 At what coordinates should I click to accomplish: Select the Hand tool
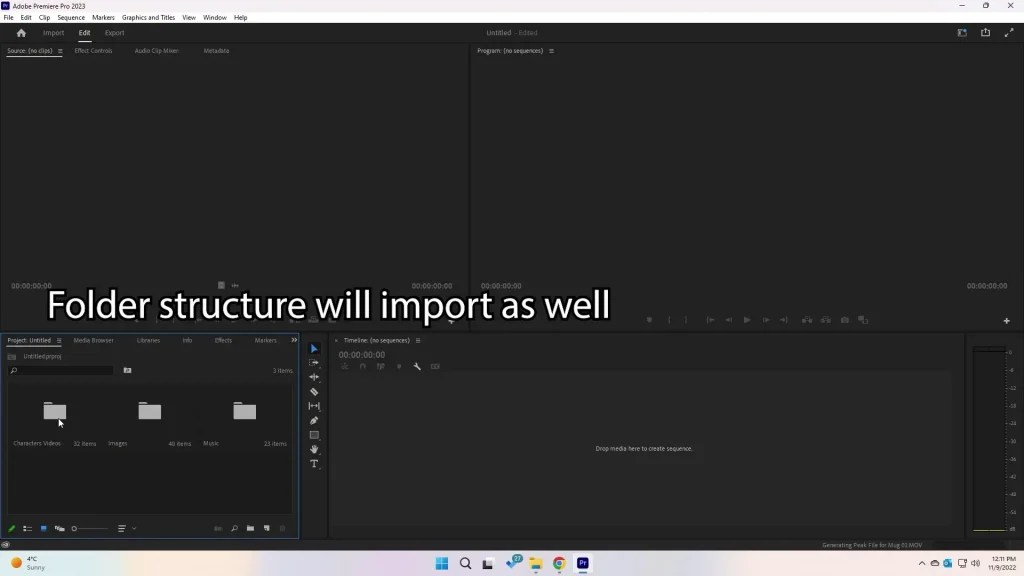313,448
